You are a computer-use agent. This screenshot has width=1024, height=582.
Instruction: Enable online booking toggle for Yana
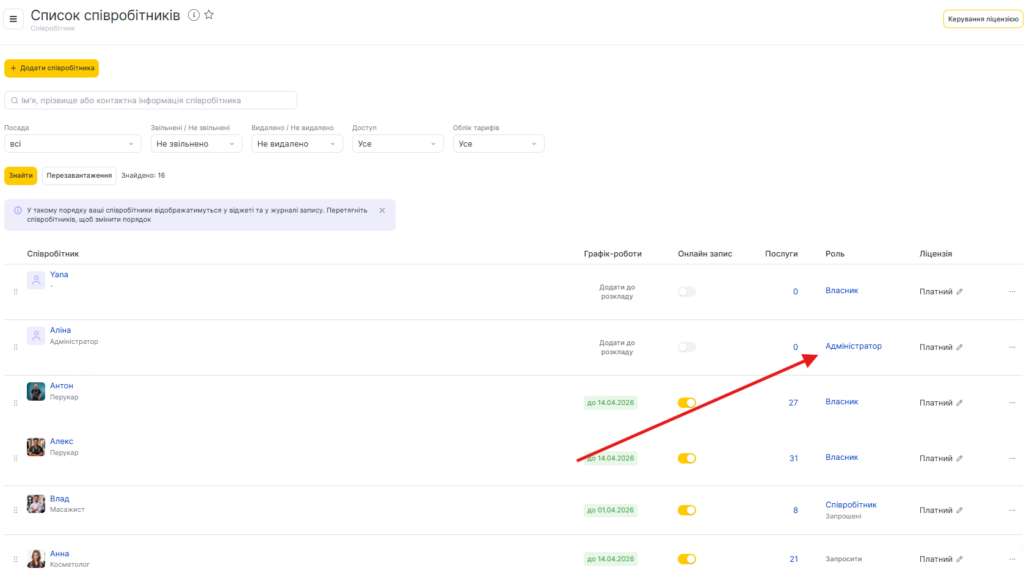point(686,292)
